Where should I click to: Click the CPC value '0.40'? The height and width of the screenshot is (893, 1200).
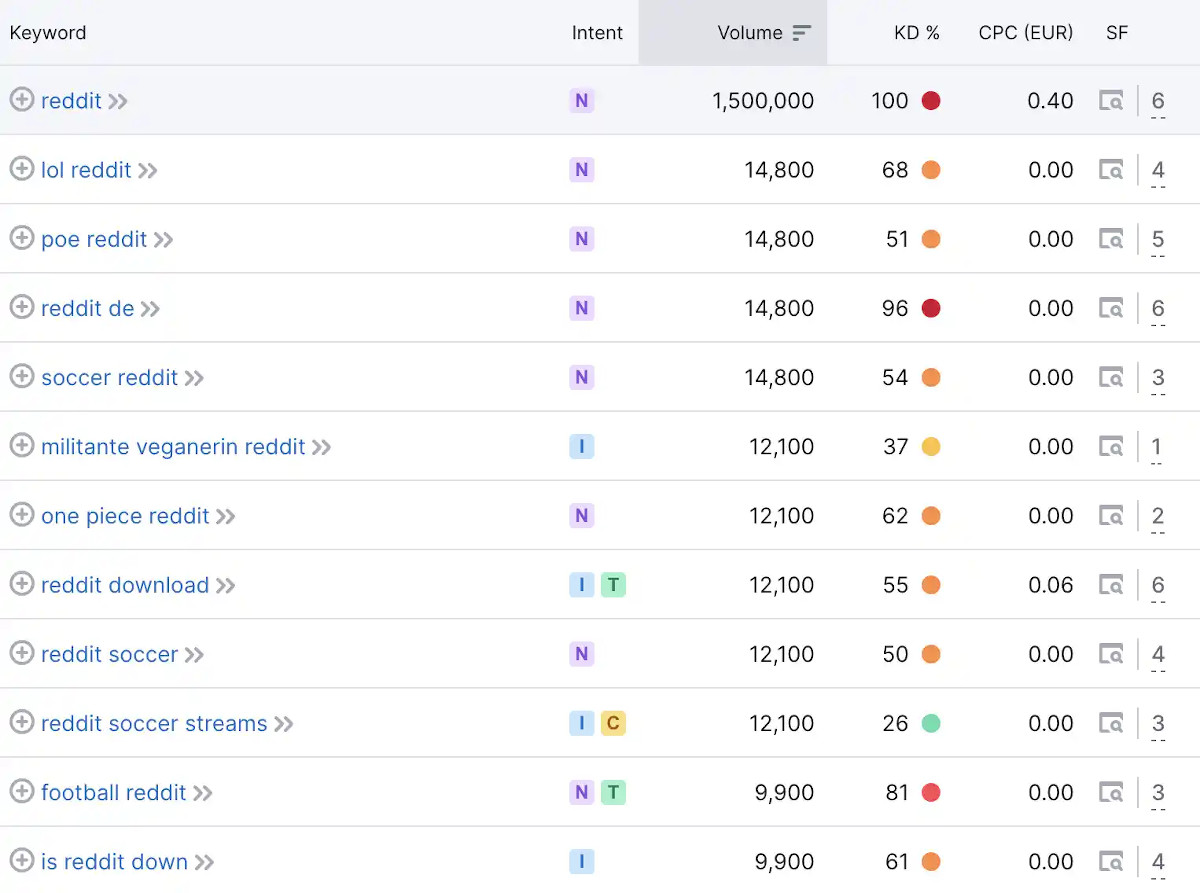[x=1051, y=101]
